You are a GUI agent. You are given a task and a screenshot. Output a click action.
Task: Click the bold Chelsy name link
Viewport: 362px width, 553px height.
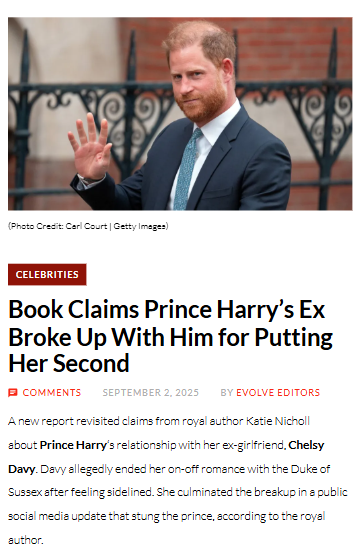(306, 445)
